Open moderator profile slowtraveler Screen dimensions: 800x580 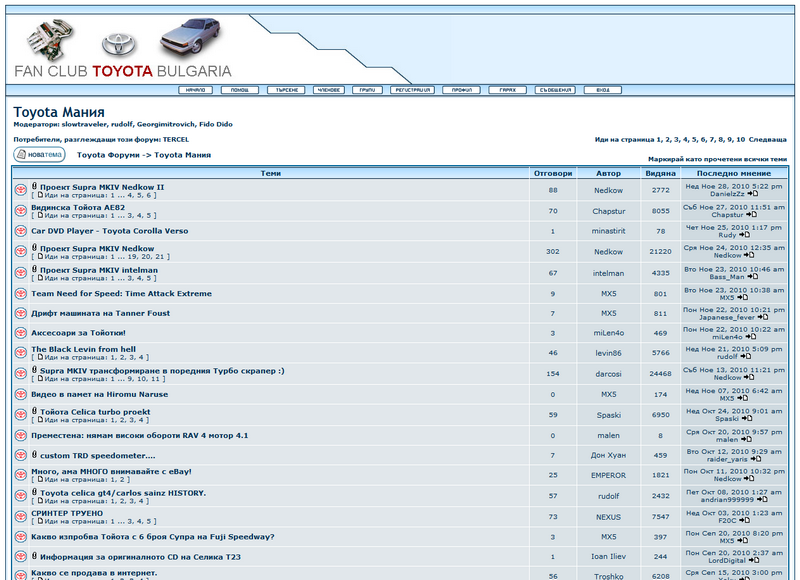tap(84, 124)
